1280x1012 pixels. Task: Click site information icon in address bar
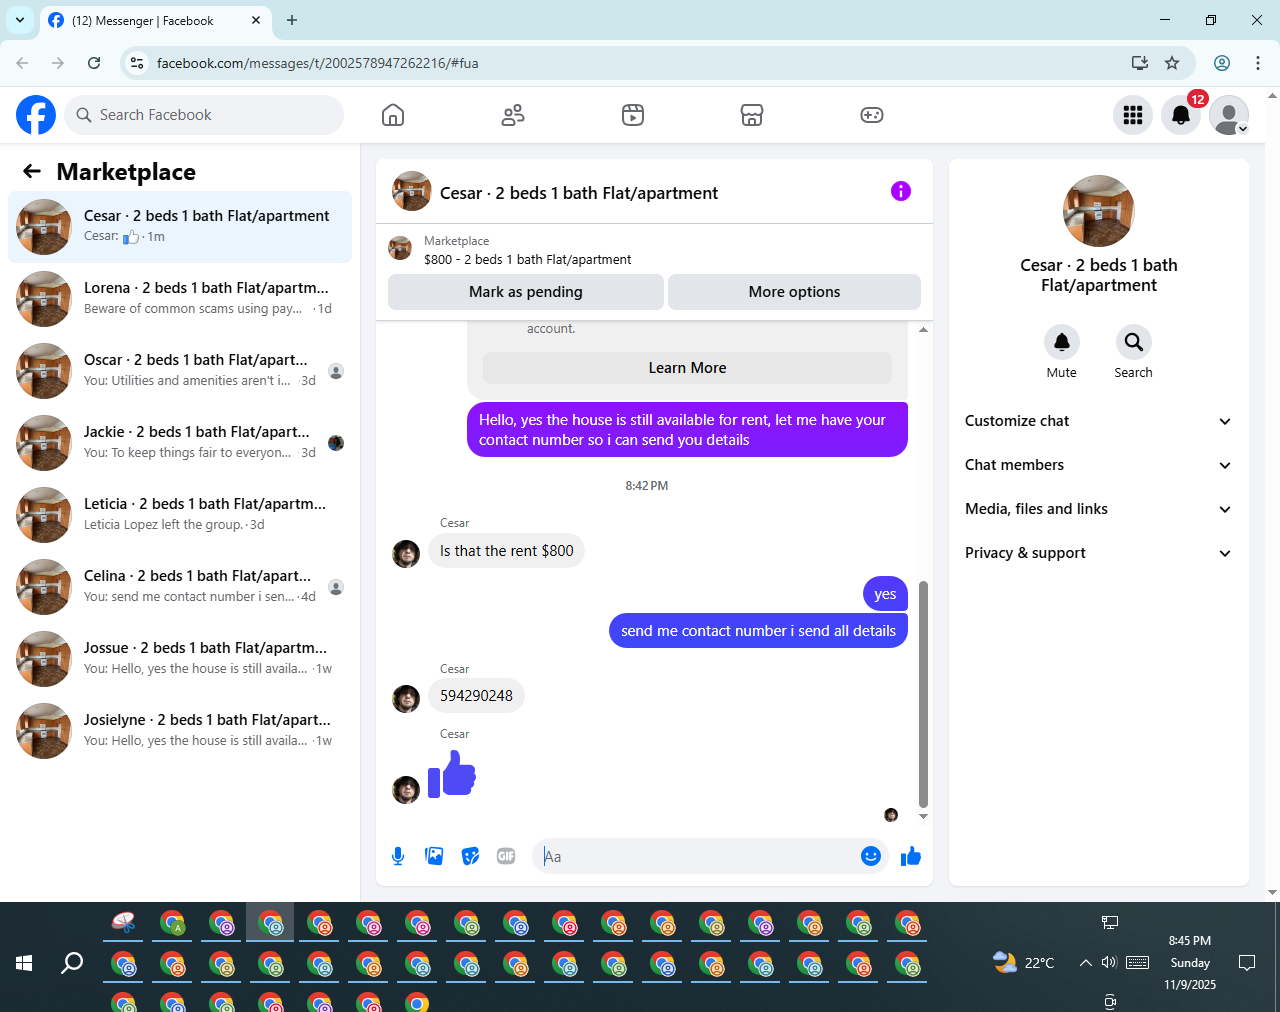click(138, 63)
